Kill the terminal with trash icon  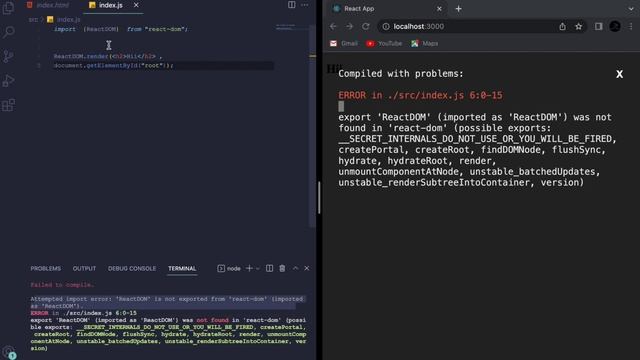point(282,268)
